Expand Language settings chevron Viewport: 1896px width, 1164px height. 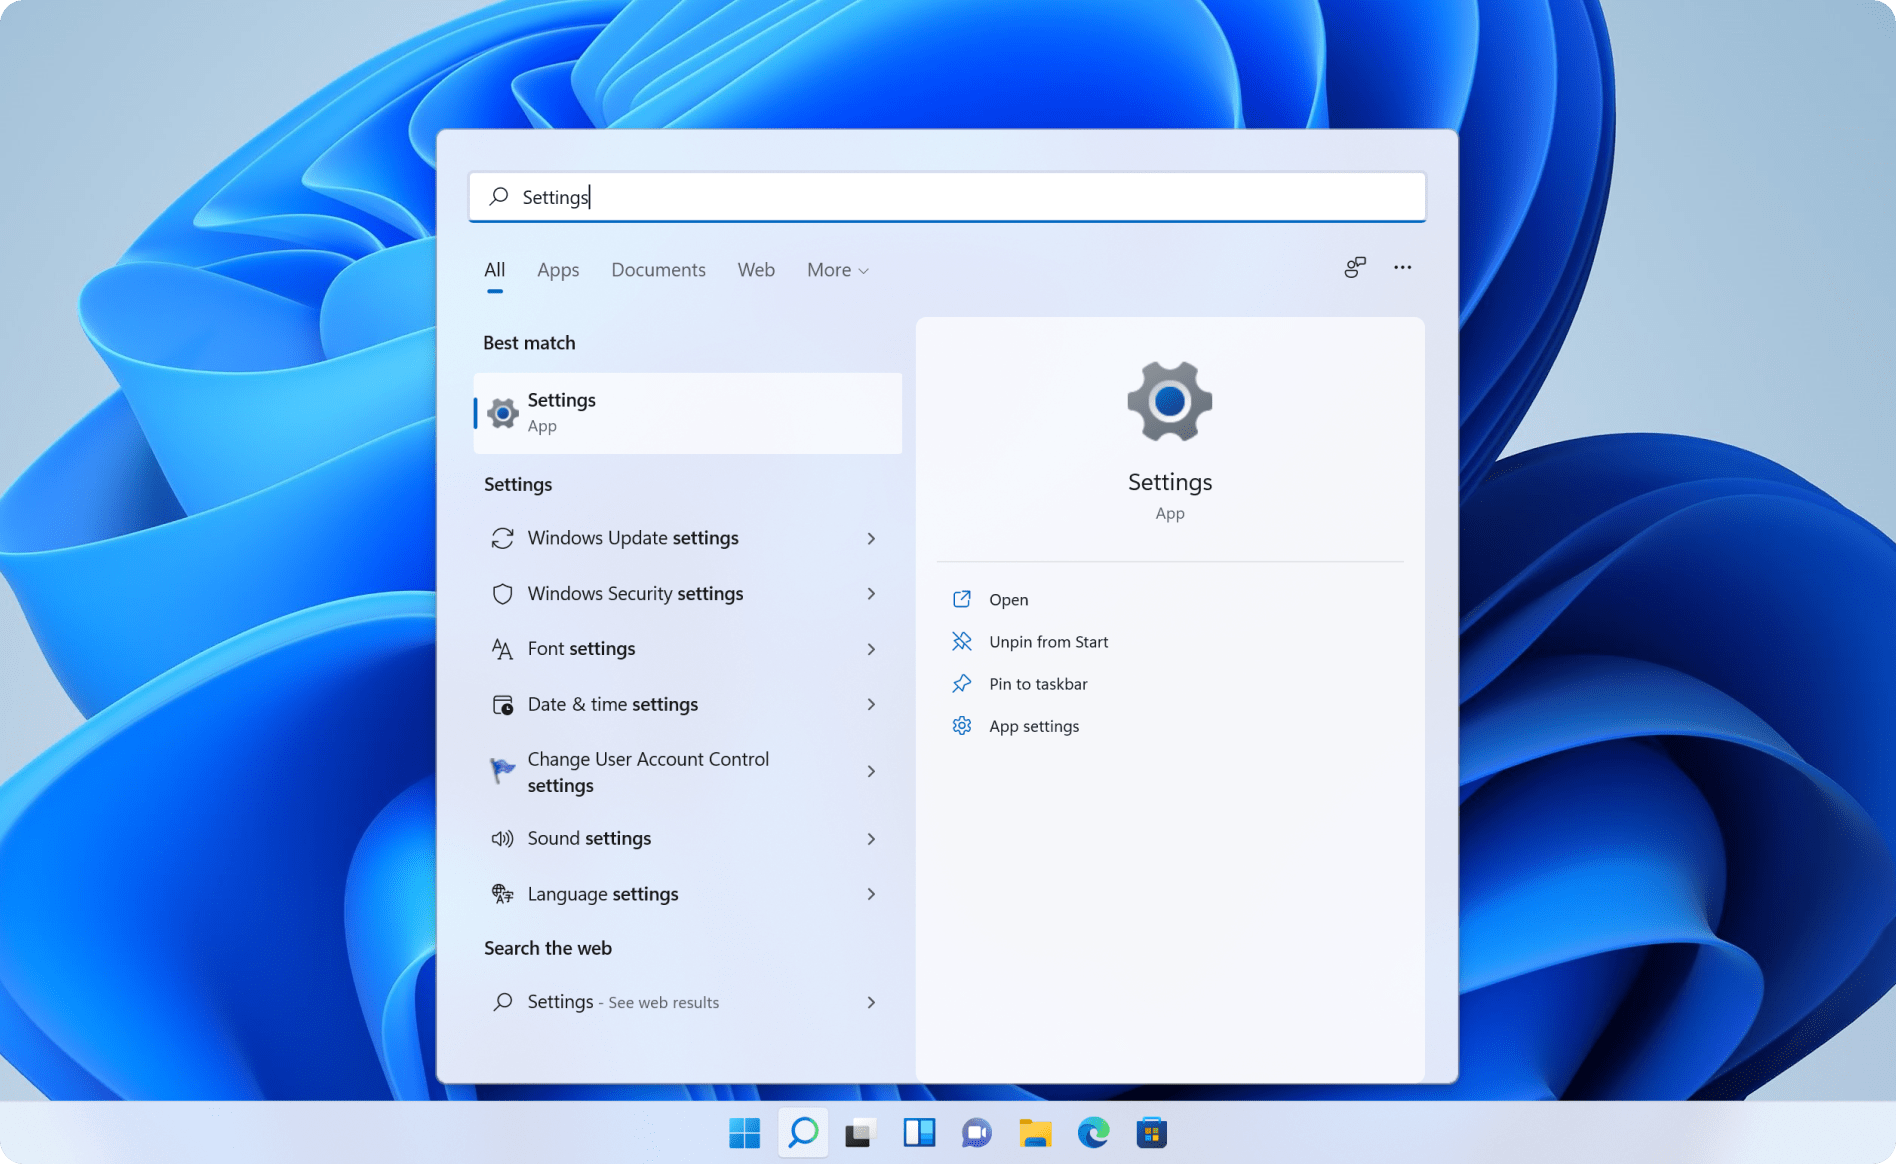point(871,894)
